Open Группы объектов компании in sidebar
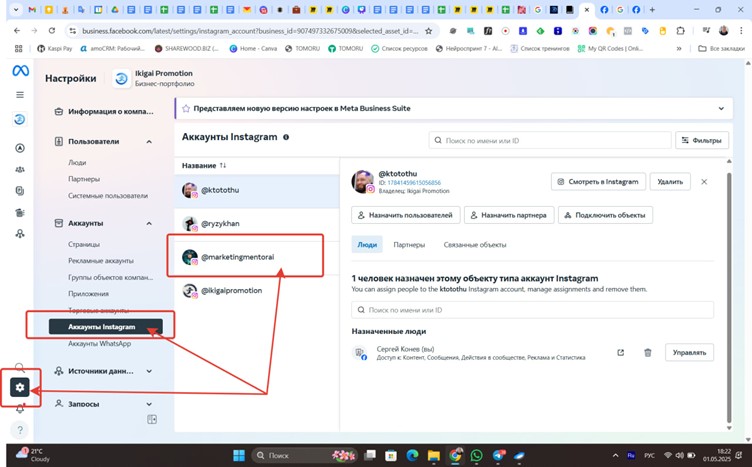The width and height of the screenshot is (752, 467). [110, 277]
